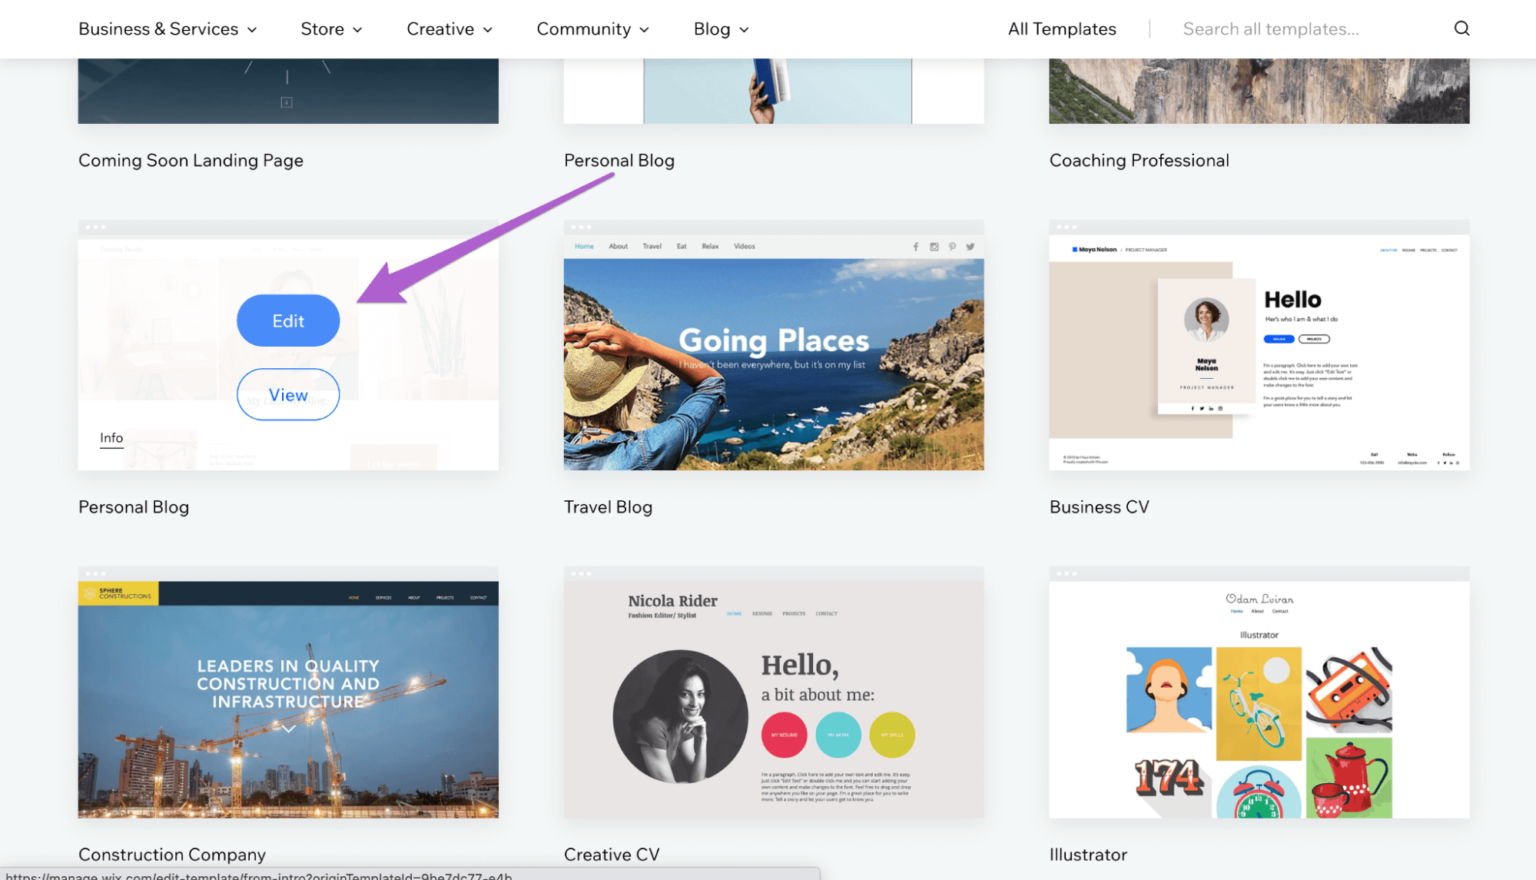Open the three-dot menu on the Personal Blog card
This screenshot has height=880, width=1536.
97,229
